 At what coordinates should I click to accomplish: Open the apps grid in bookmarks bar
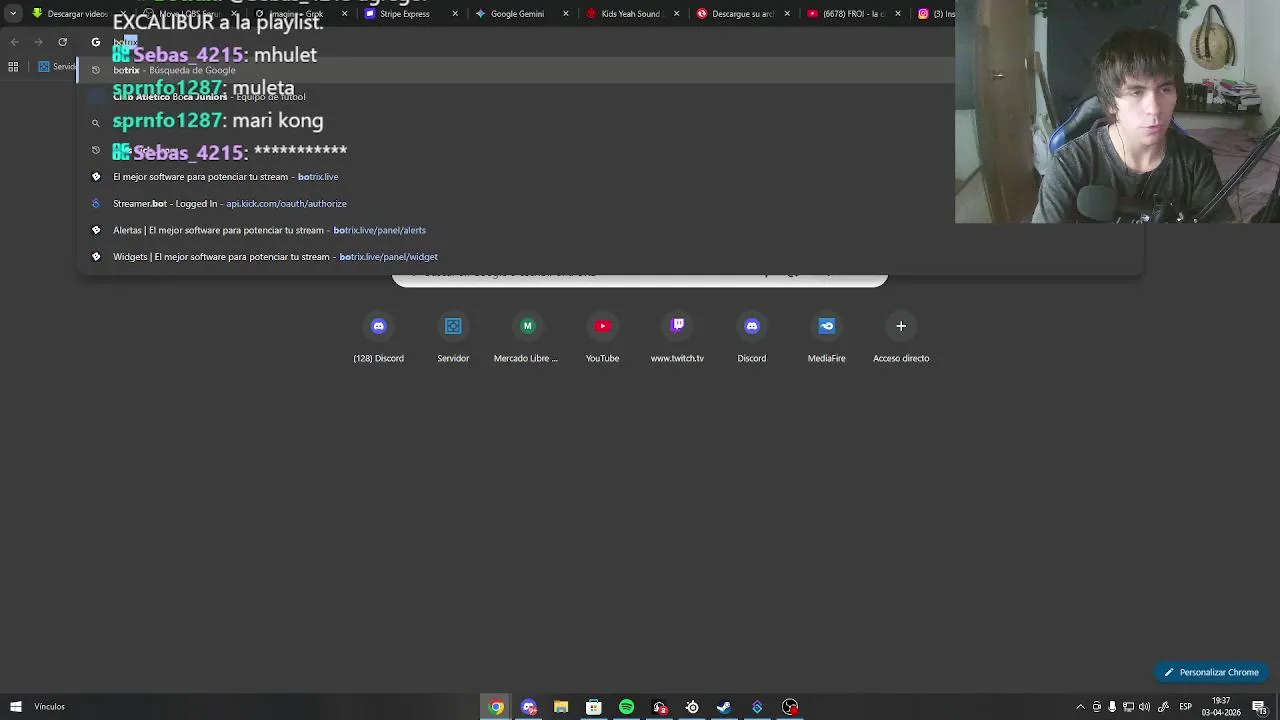[13, 67]
